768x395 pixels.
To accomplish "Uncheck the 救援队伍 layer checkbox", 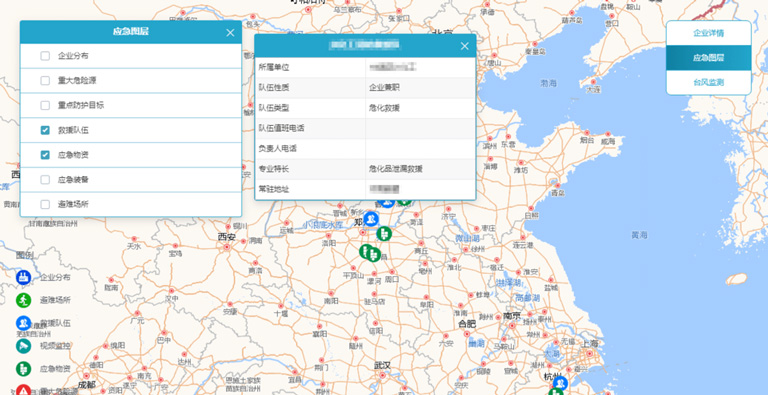I will click(45, 130).
